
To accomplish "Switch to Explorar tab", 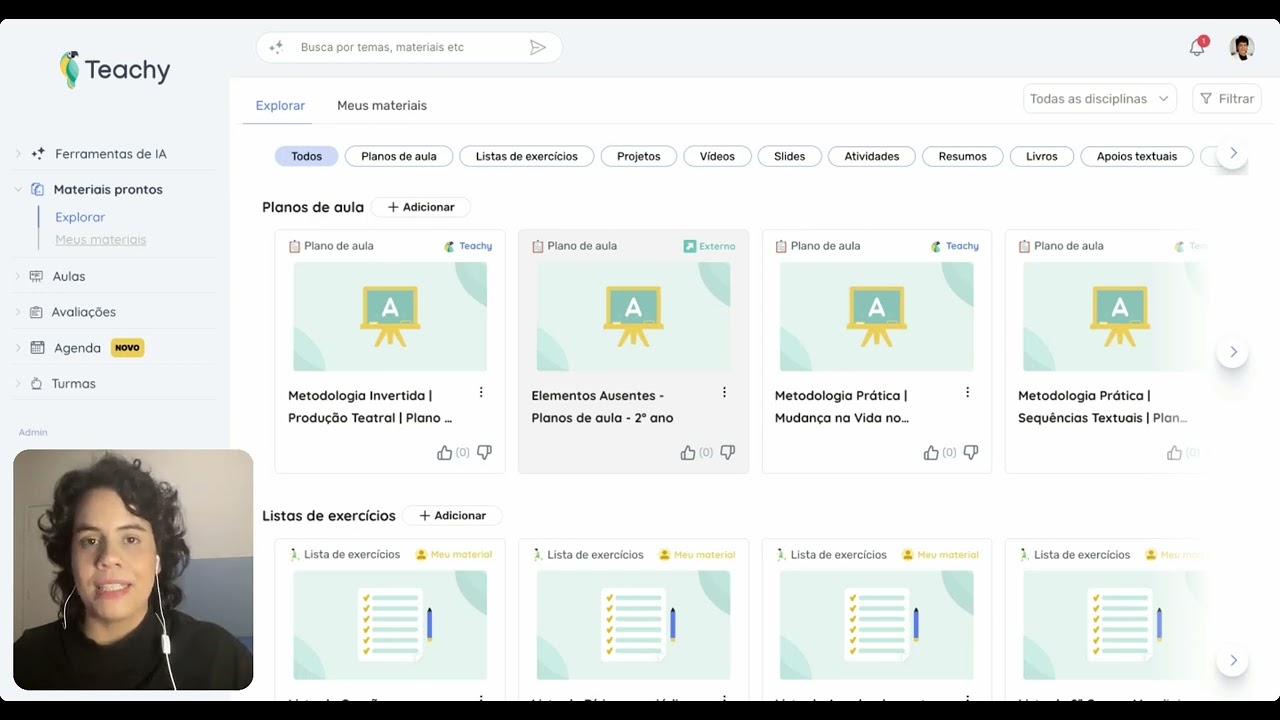I will coord(280,105).
